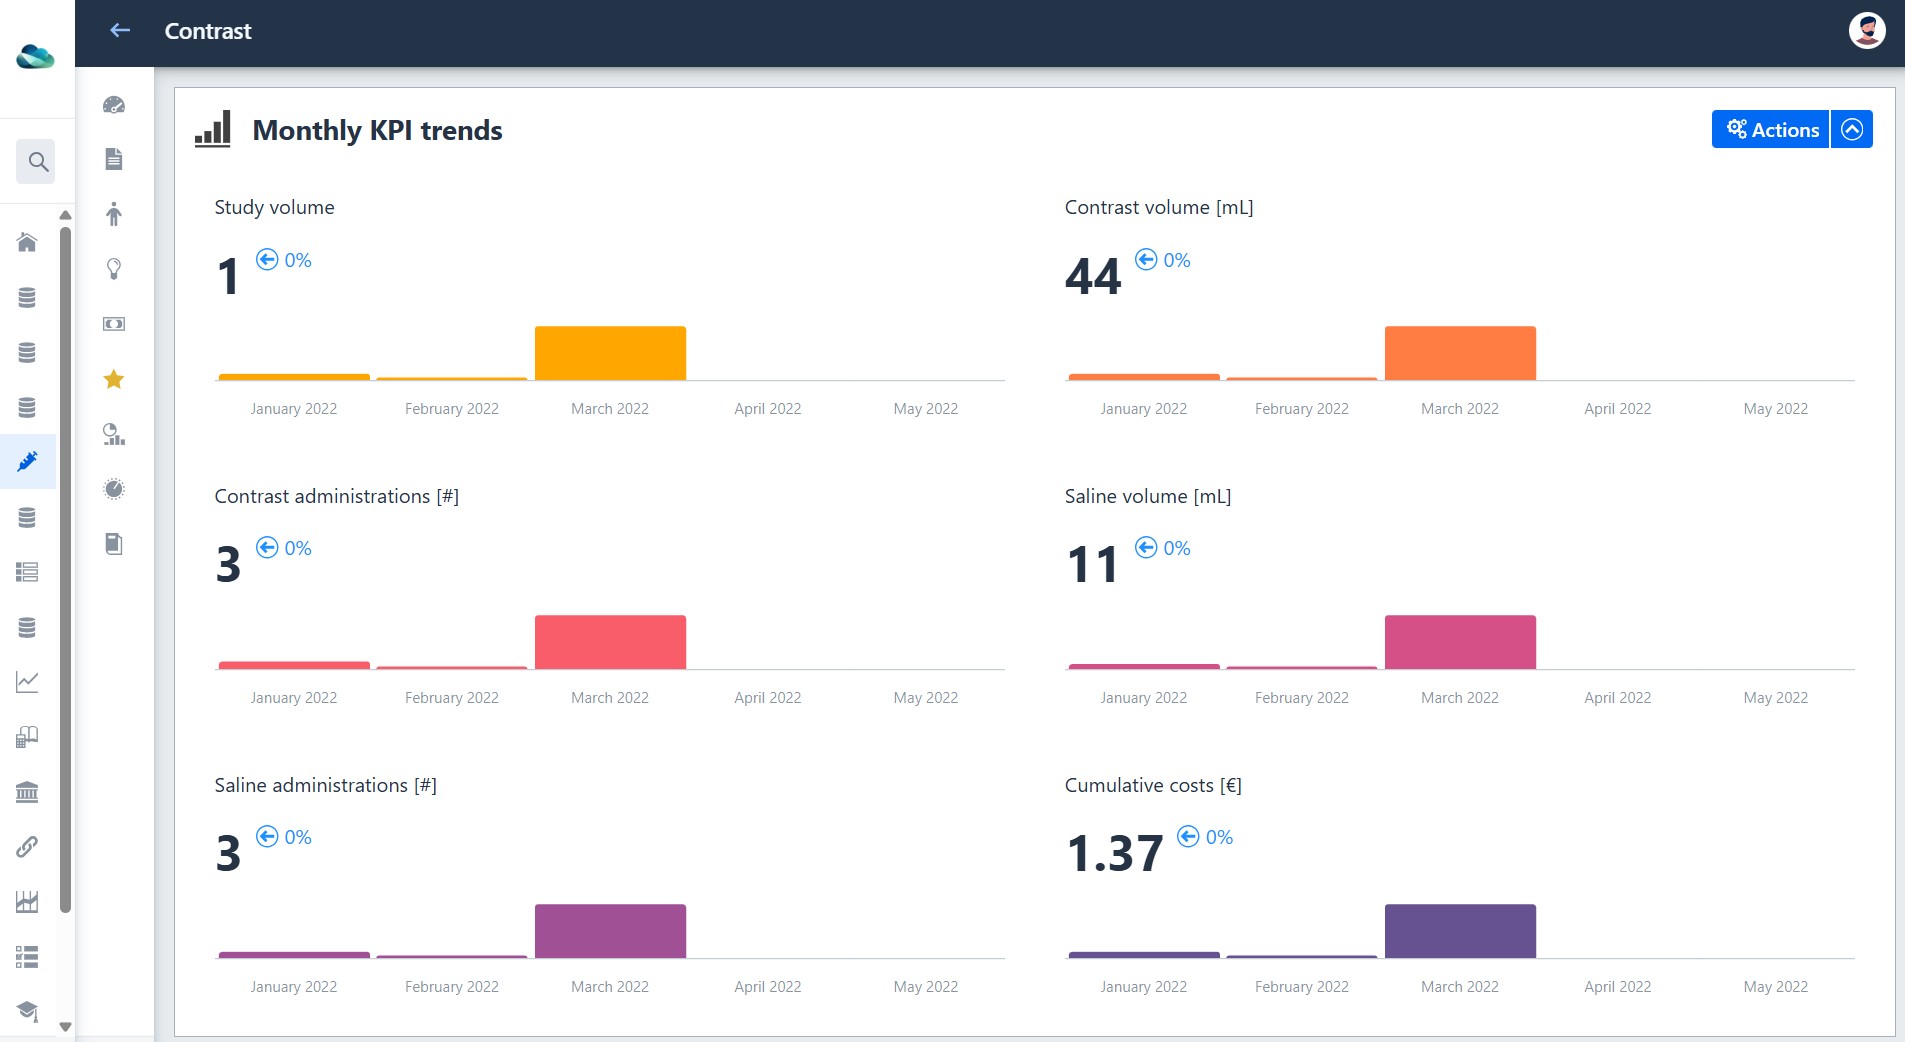This screenshot has height=1042, width=1905.
Task: Collapse the Monthly KPI trends panel
Action: click(x=1852, y=129)
